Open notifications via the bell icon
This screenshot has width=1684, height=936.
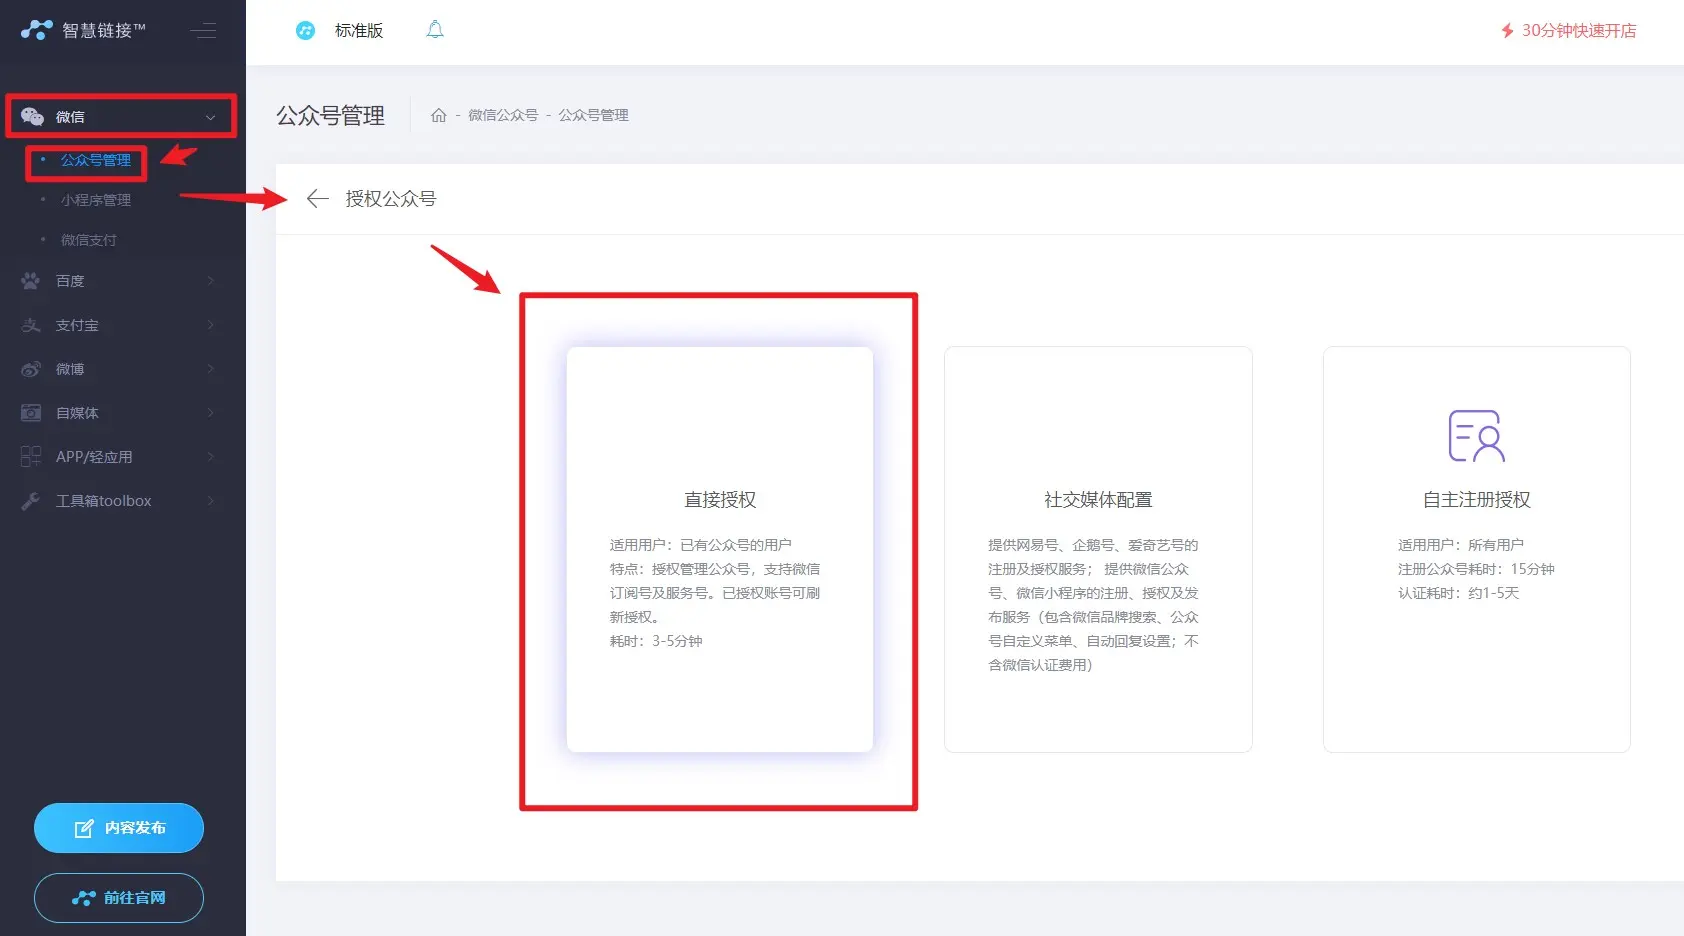pyautogui.click(x=435, y=30)
